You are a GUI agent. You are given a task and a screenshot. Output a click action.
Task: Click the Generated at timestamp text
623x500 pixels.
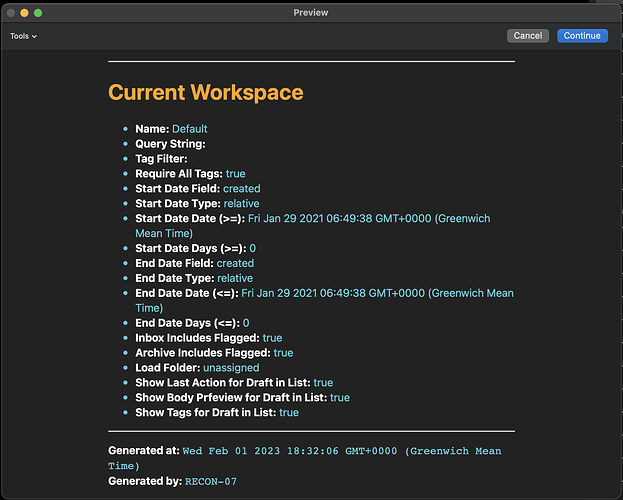[304, 458]
